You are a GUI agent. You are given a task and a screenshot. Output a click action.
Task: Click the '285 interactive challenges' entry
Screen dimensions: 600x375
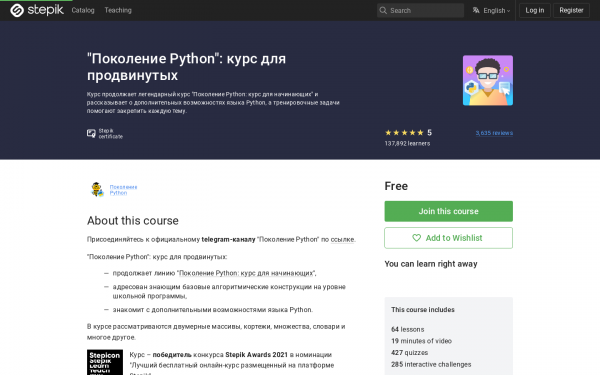pyautogui.click(x=431, y=364)
